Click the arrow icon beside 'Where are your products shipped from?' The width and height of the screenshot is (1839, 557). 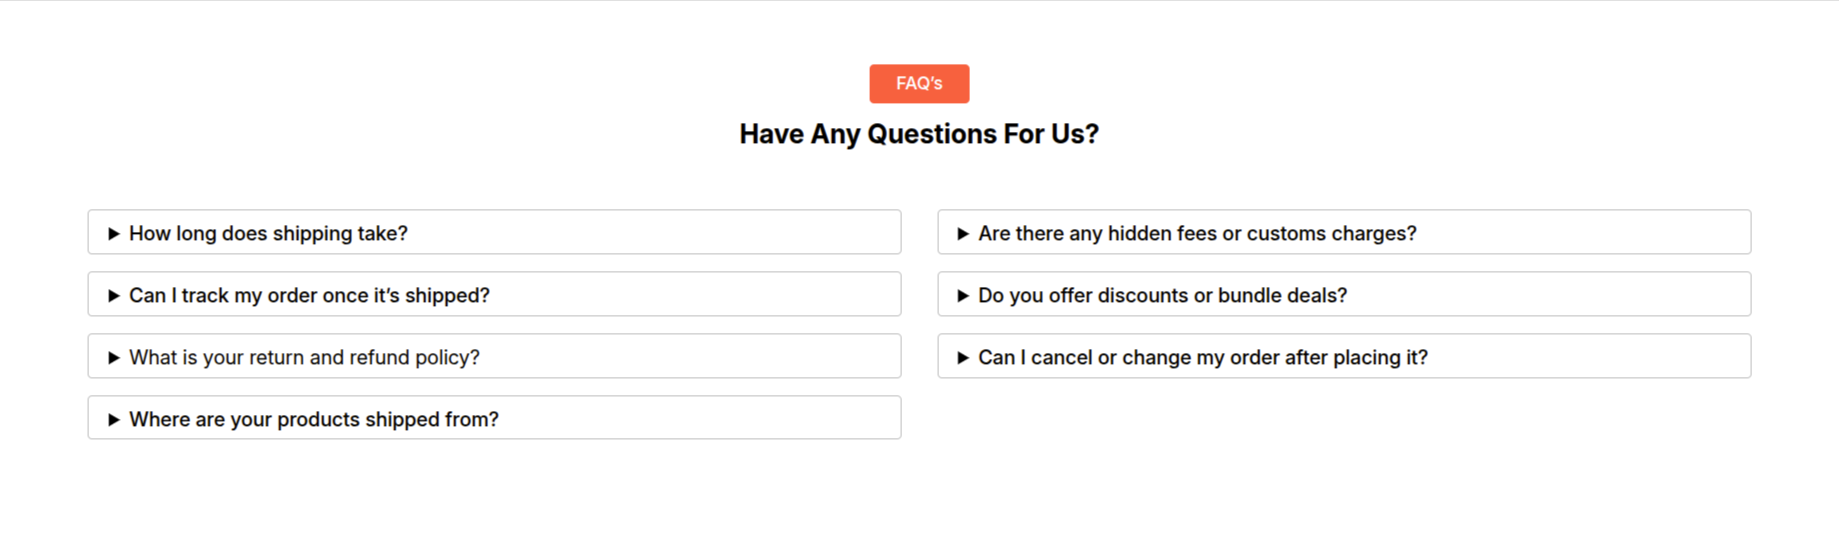point(114,420)
